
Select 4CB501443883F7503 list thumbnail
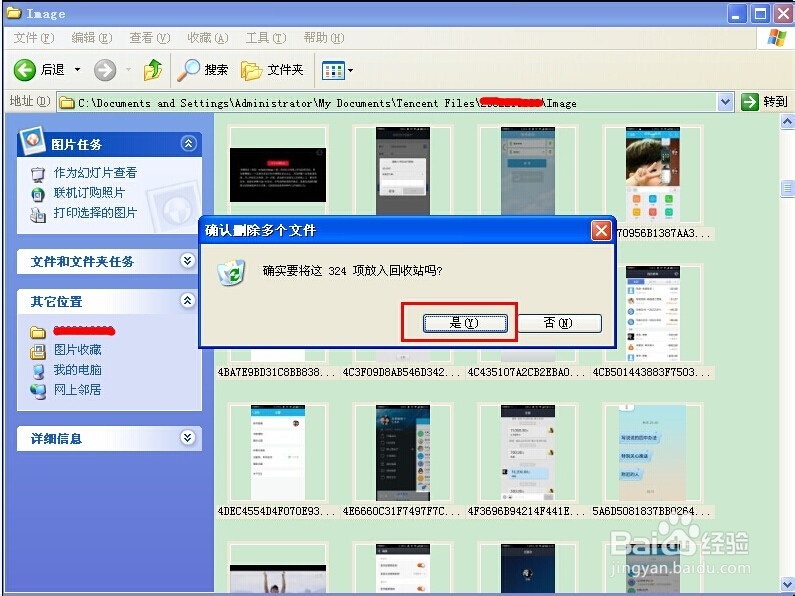[x=653, y=313]
